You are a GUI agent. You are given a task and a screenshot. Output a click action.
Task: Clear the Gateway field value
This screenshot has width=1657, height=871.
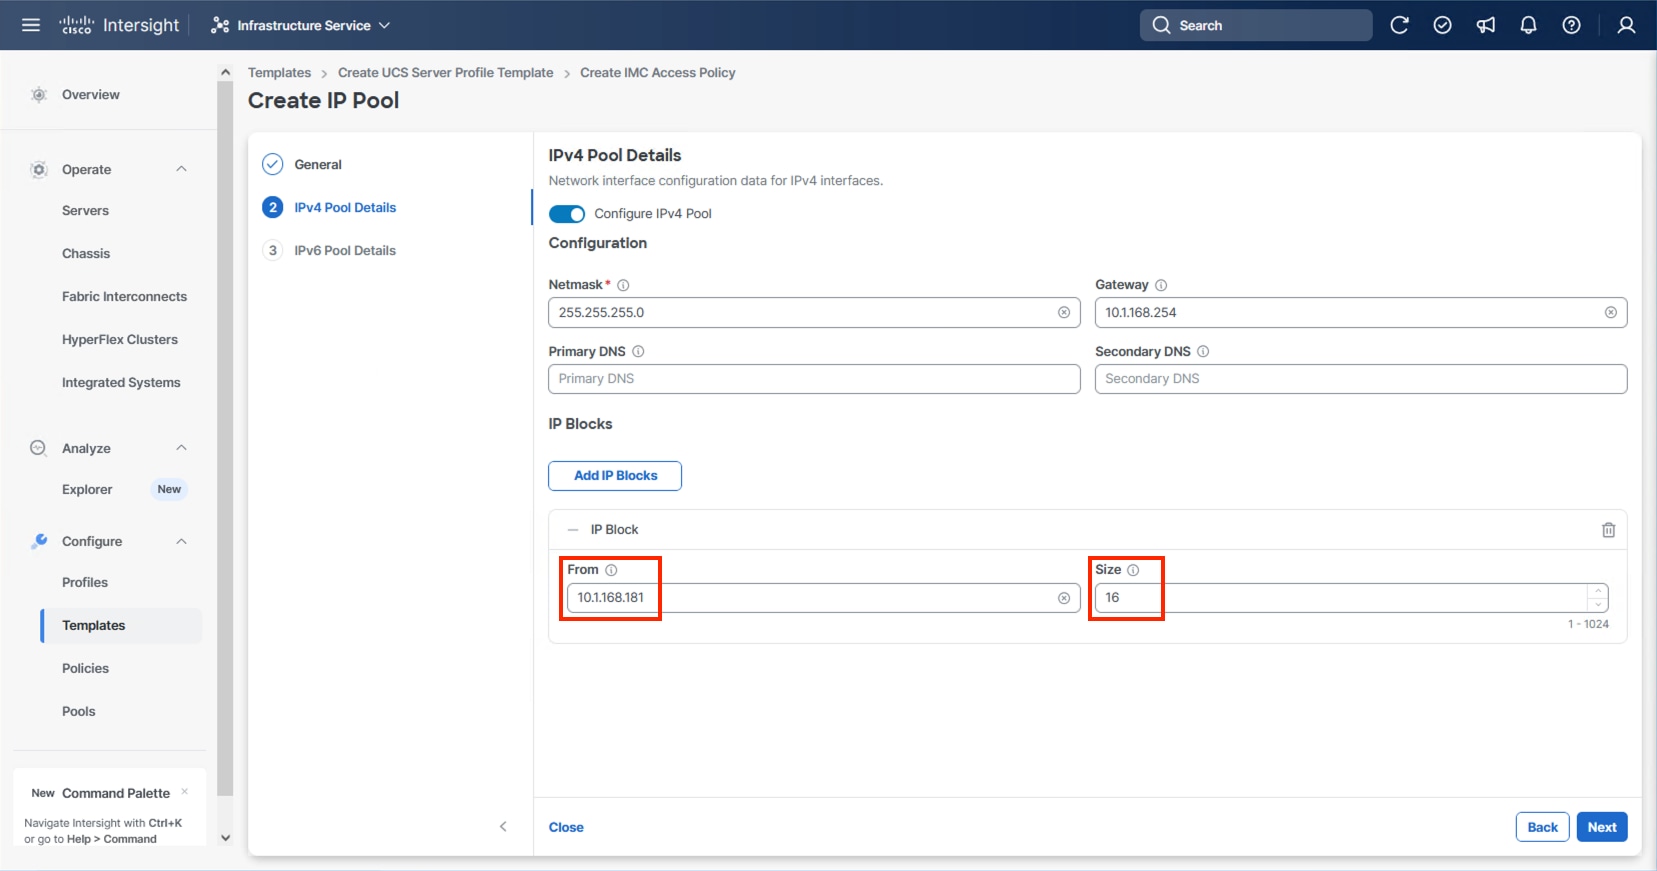(1611, 313)
